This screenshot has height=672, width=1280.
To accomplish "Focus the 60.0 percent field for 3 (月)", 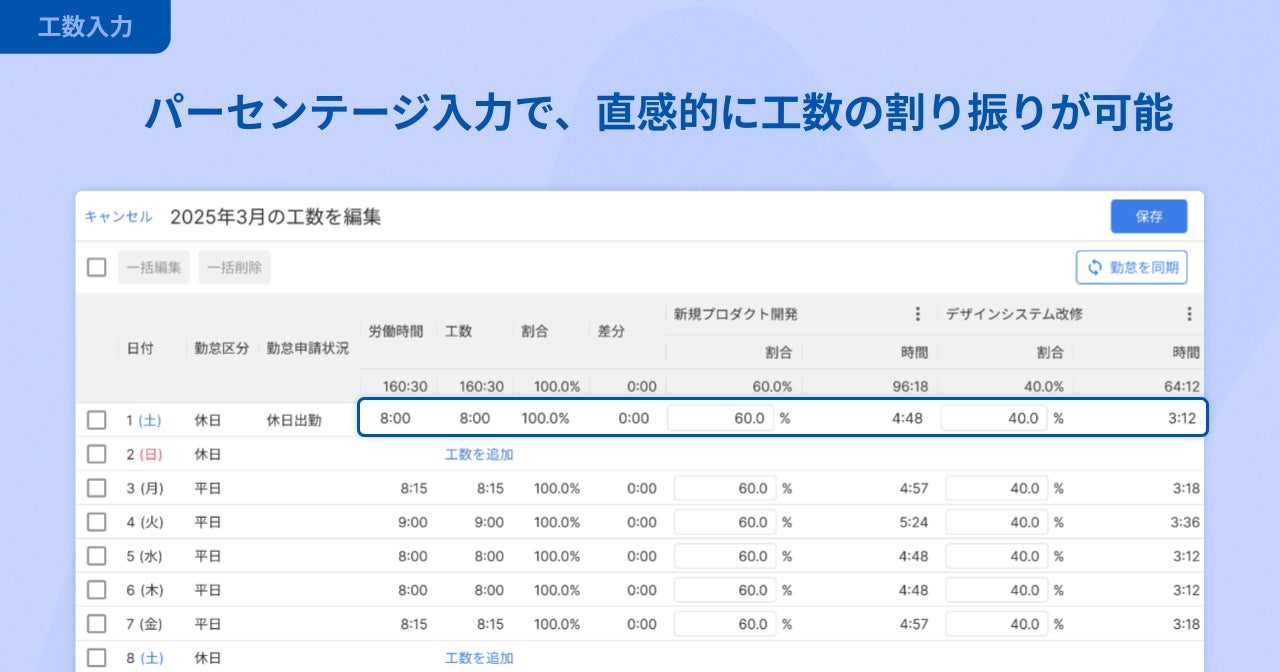I will click(x=724, y=488).
